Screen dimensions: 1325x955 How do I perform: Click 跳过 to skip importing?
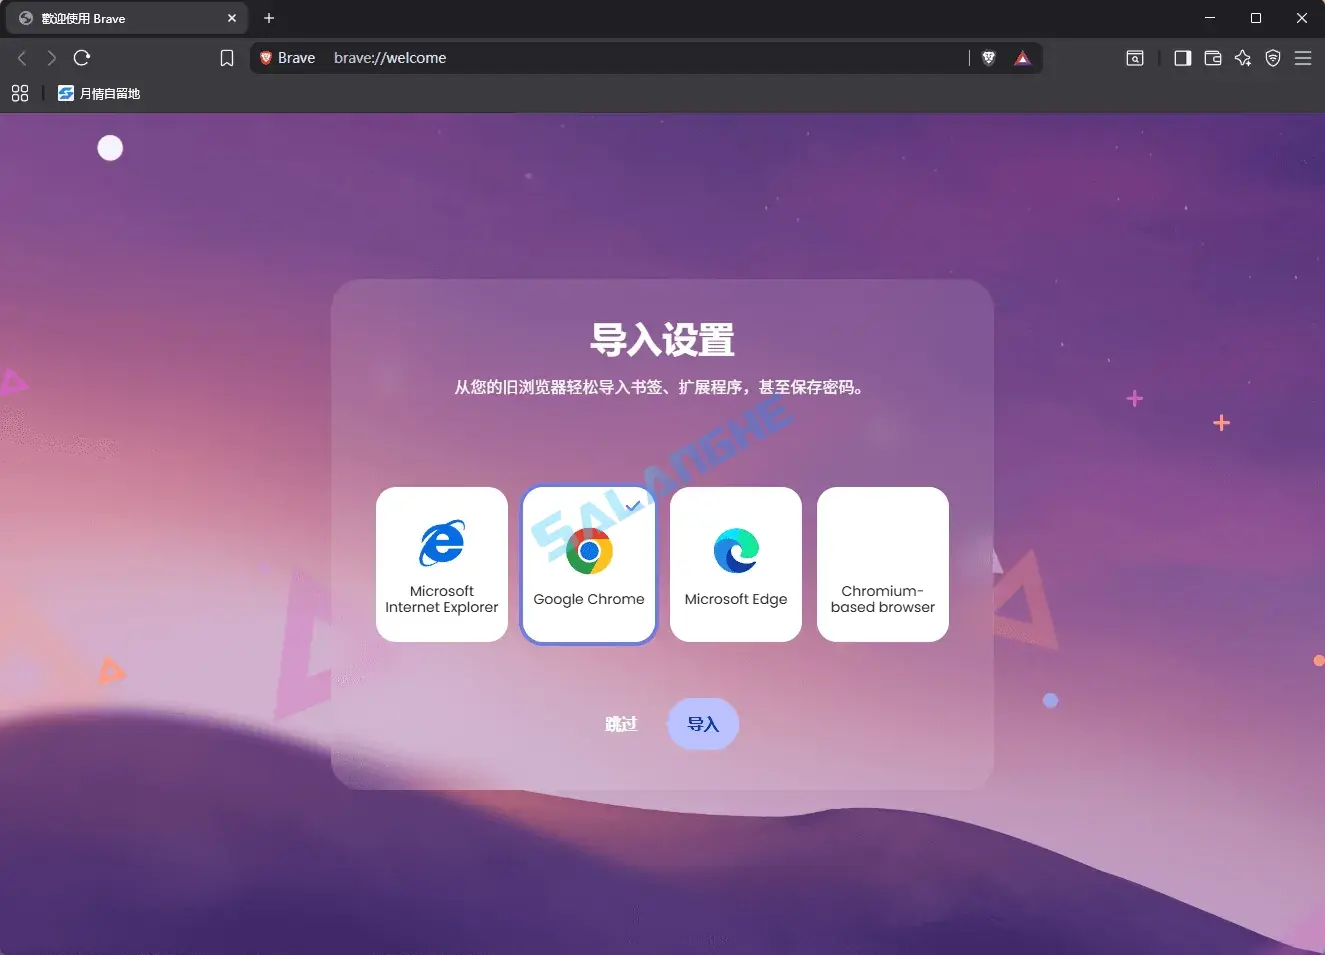tap(621, 723)
